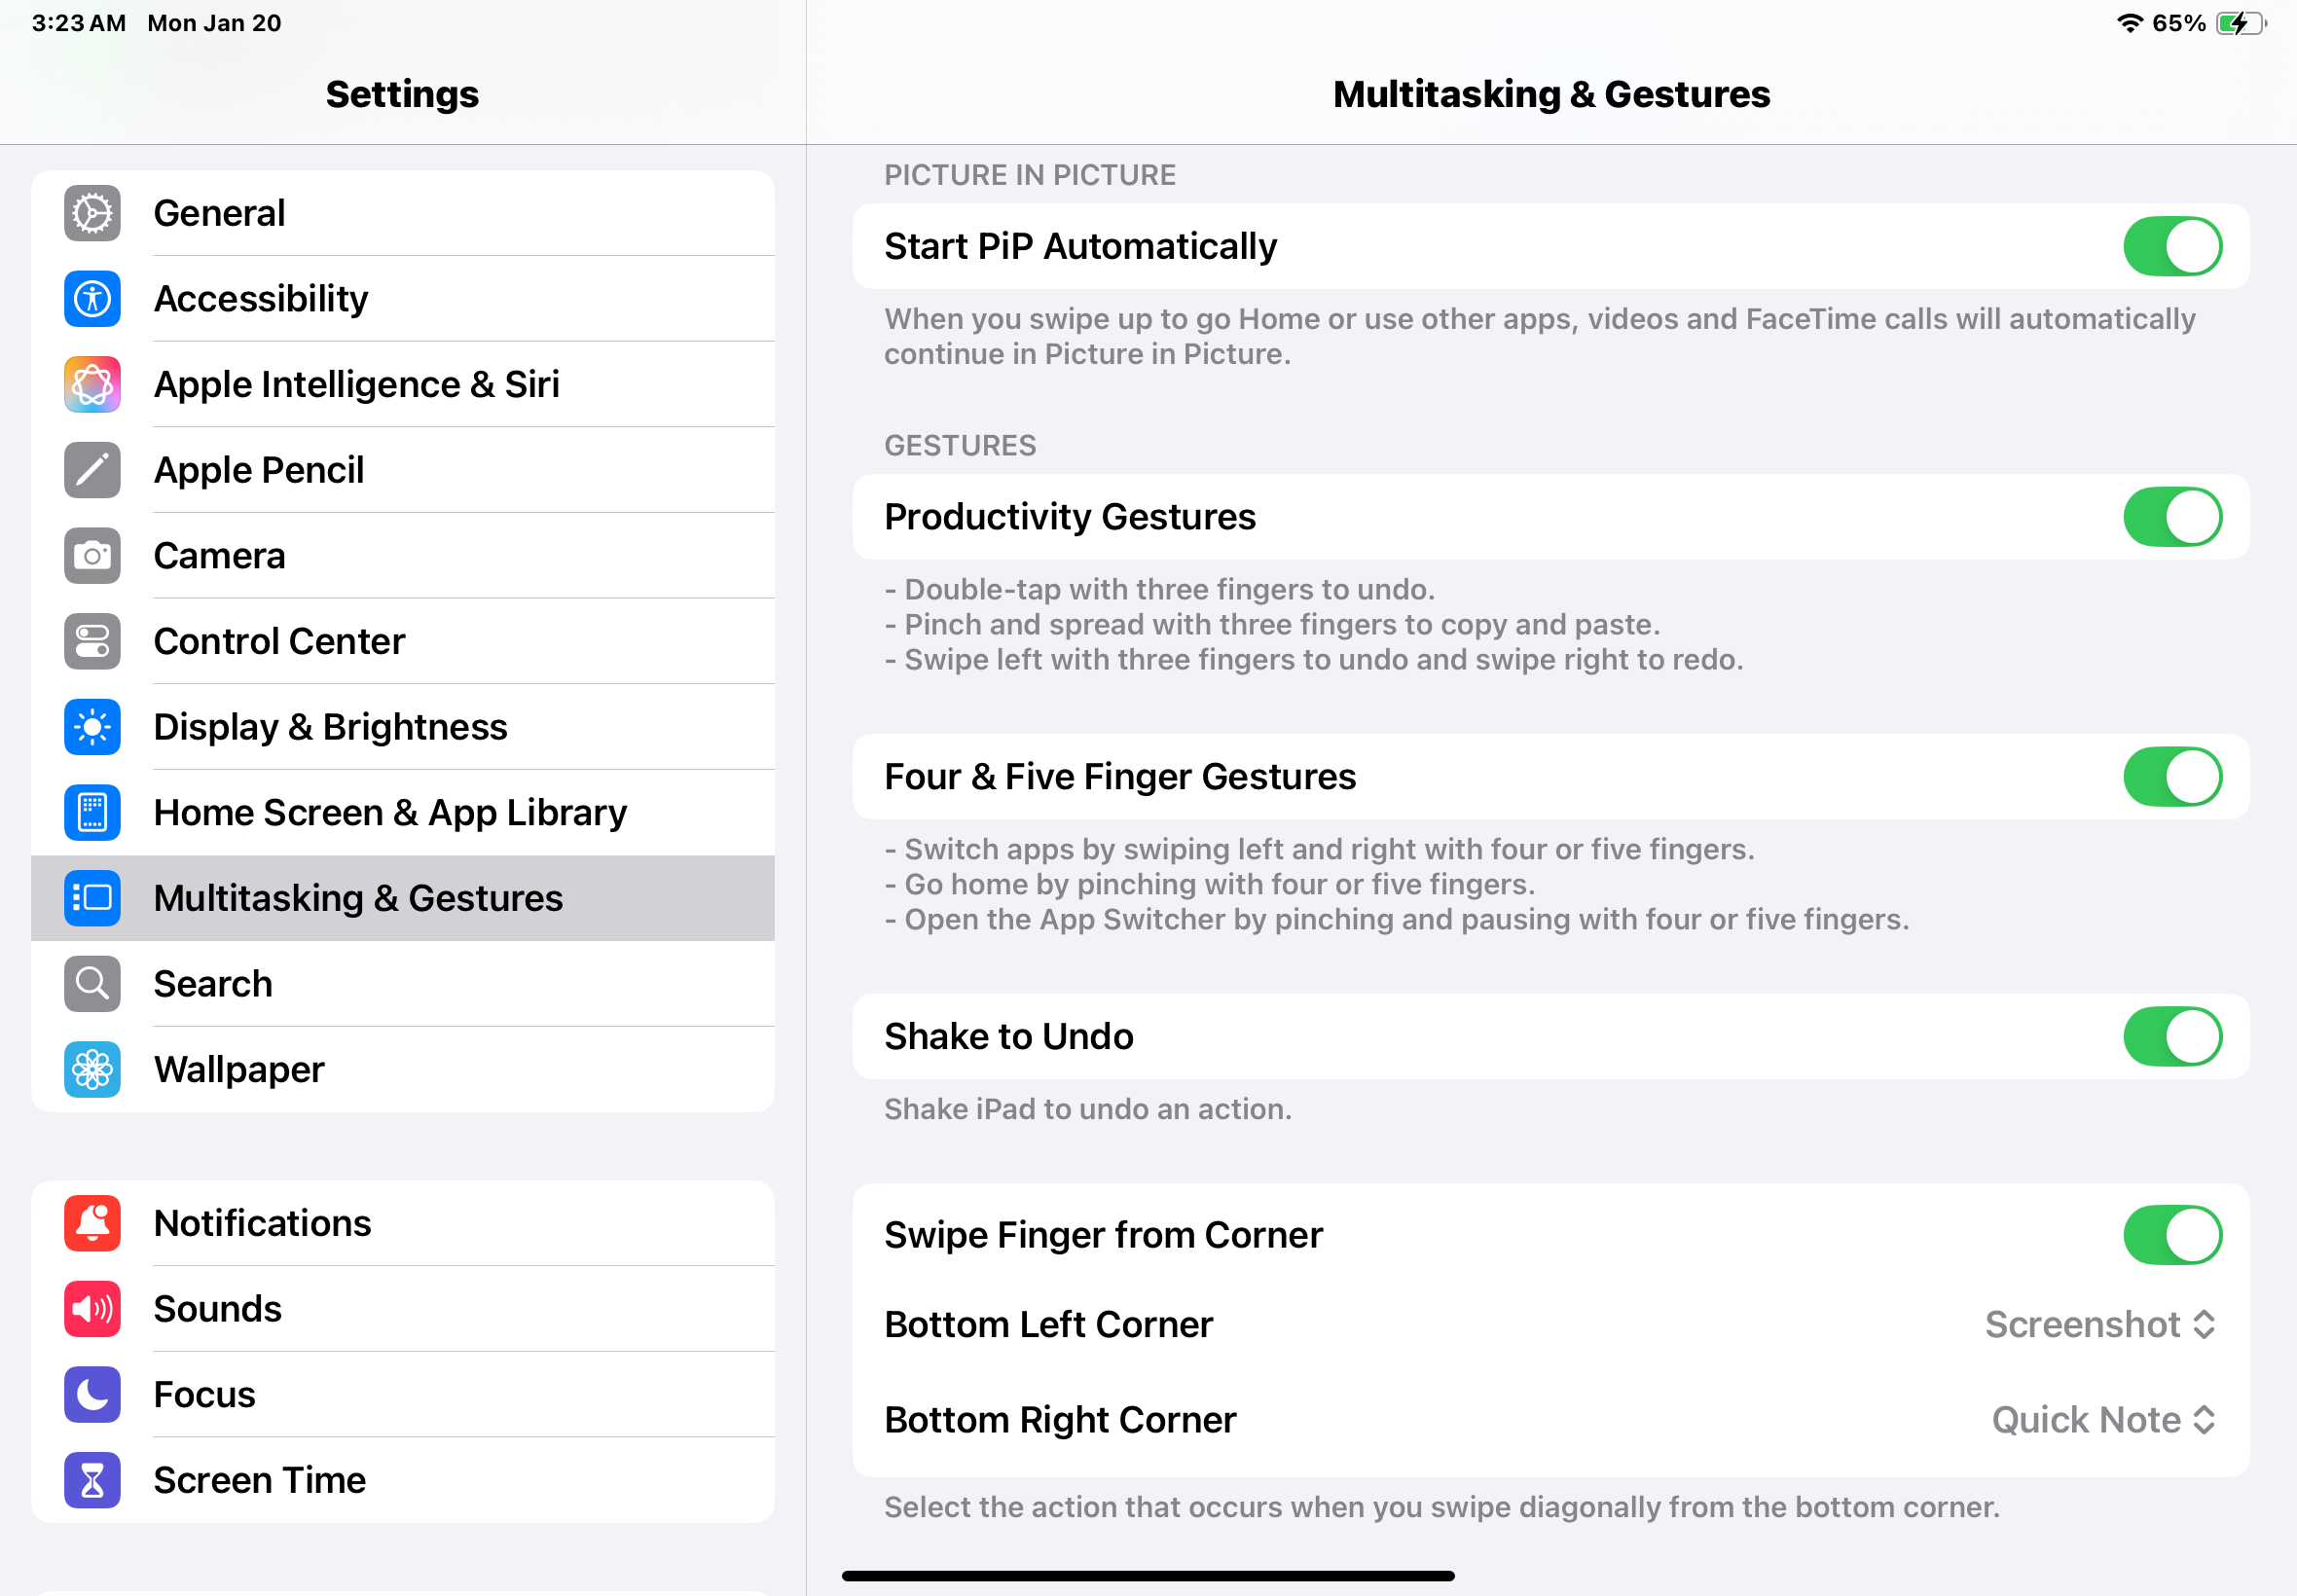The image size is (2297, 1596).
Task: Click the Accessibility icon
Action: point(91,298)
